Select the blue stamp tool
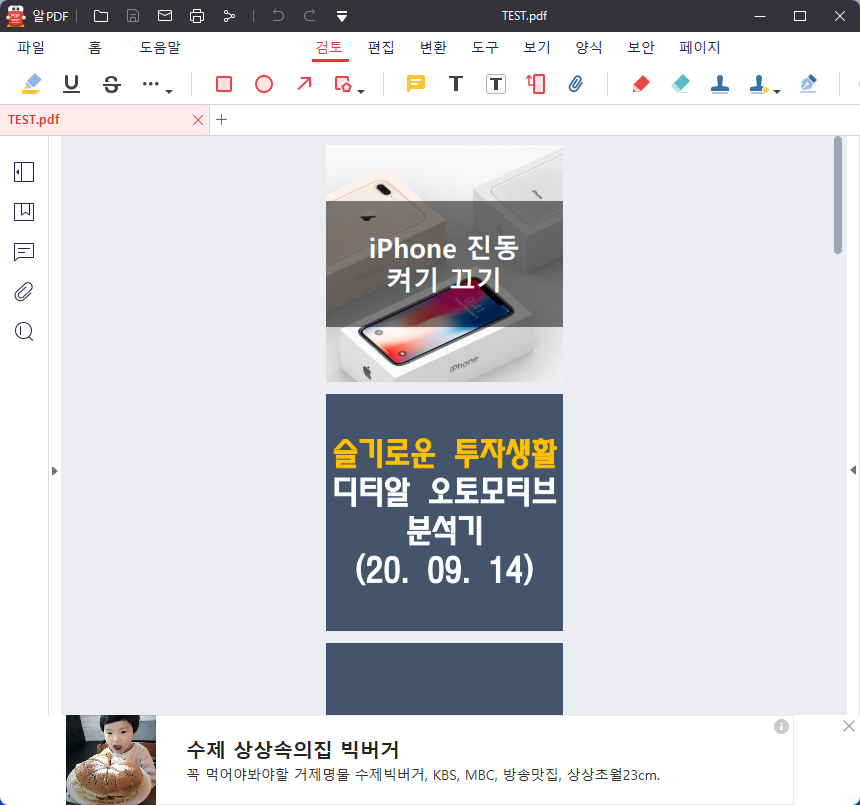 point(720,84)
